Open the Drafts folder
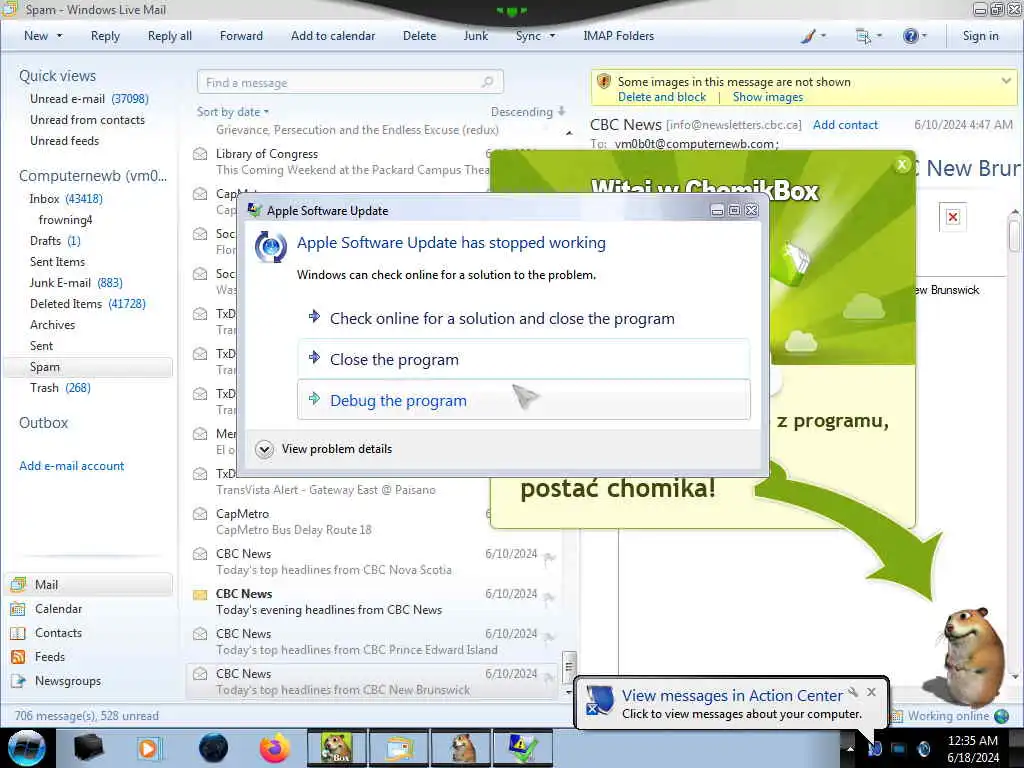The width and height of the screenshot is (1024, 768). (55, 240)
